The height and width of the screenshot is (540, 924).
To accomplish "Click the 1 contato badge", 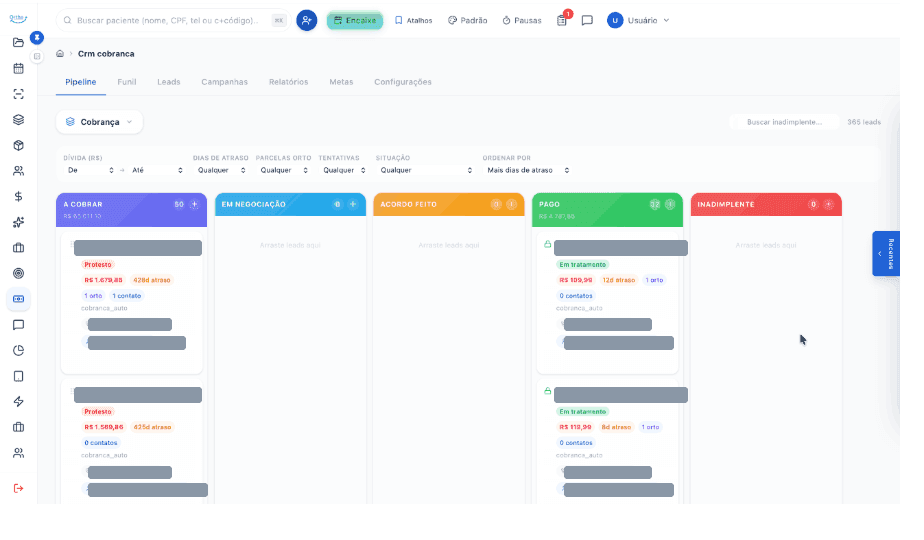I will point(127,296).
